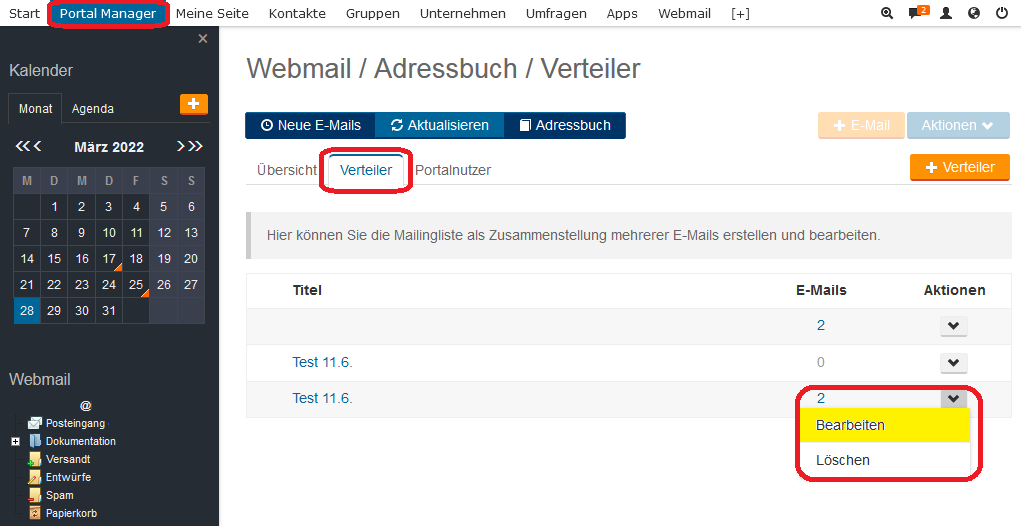Go back one year with double-left arrows
1021x526 pixels.
[x=22, y=146]
